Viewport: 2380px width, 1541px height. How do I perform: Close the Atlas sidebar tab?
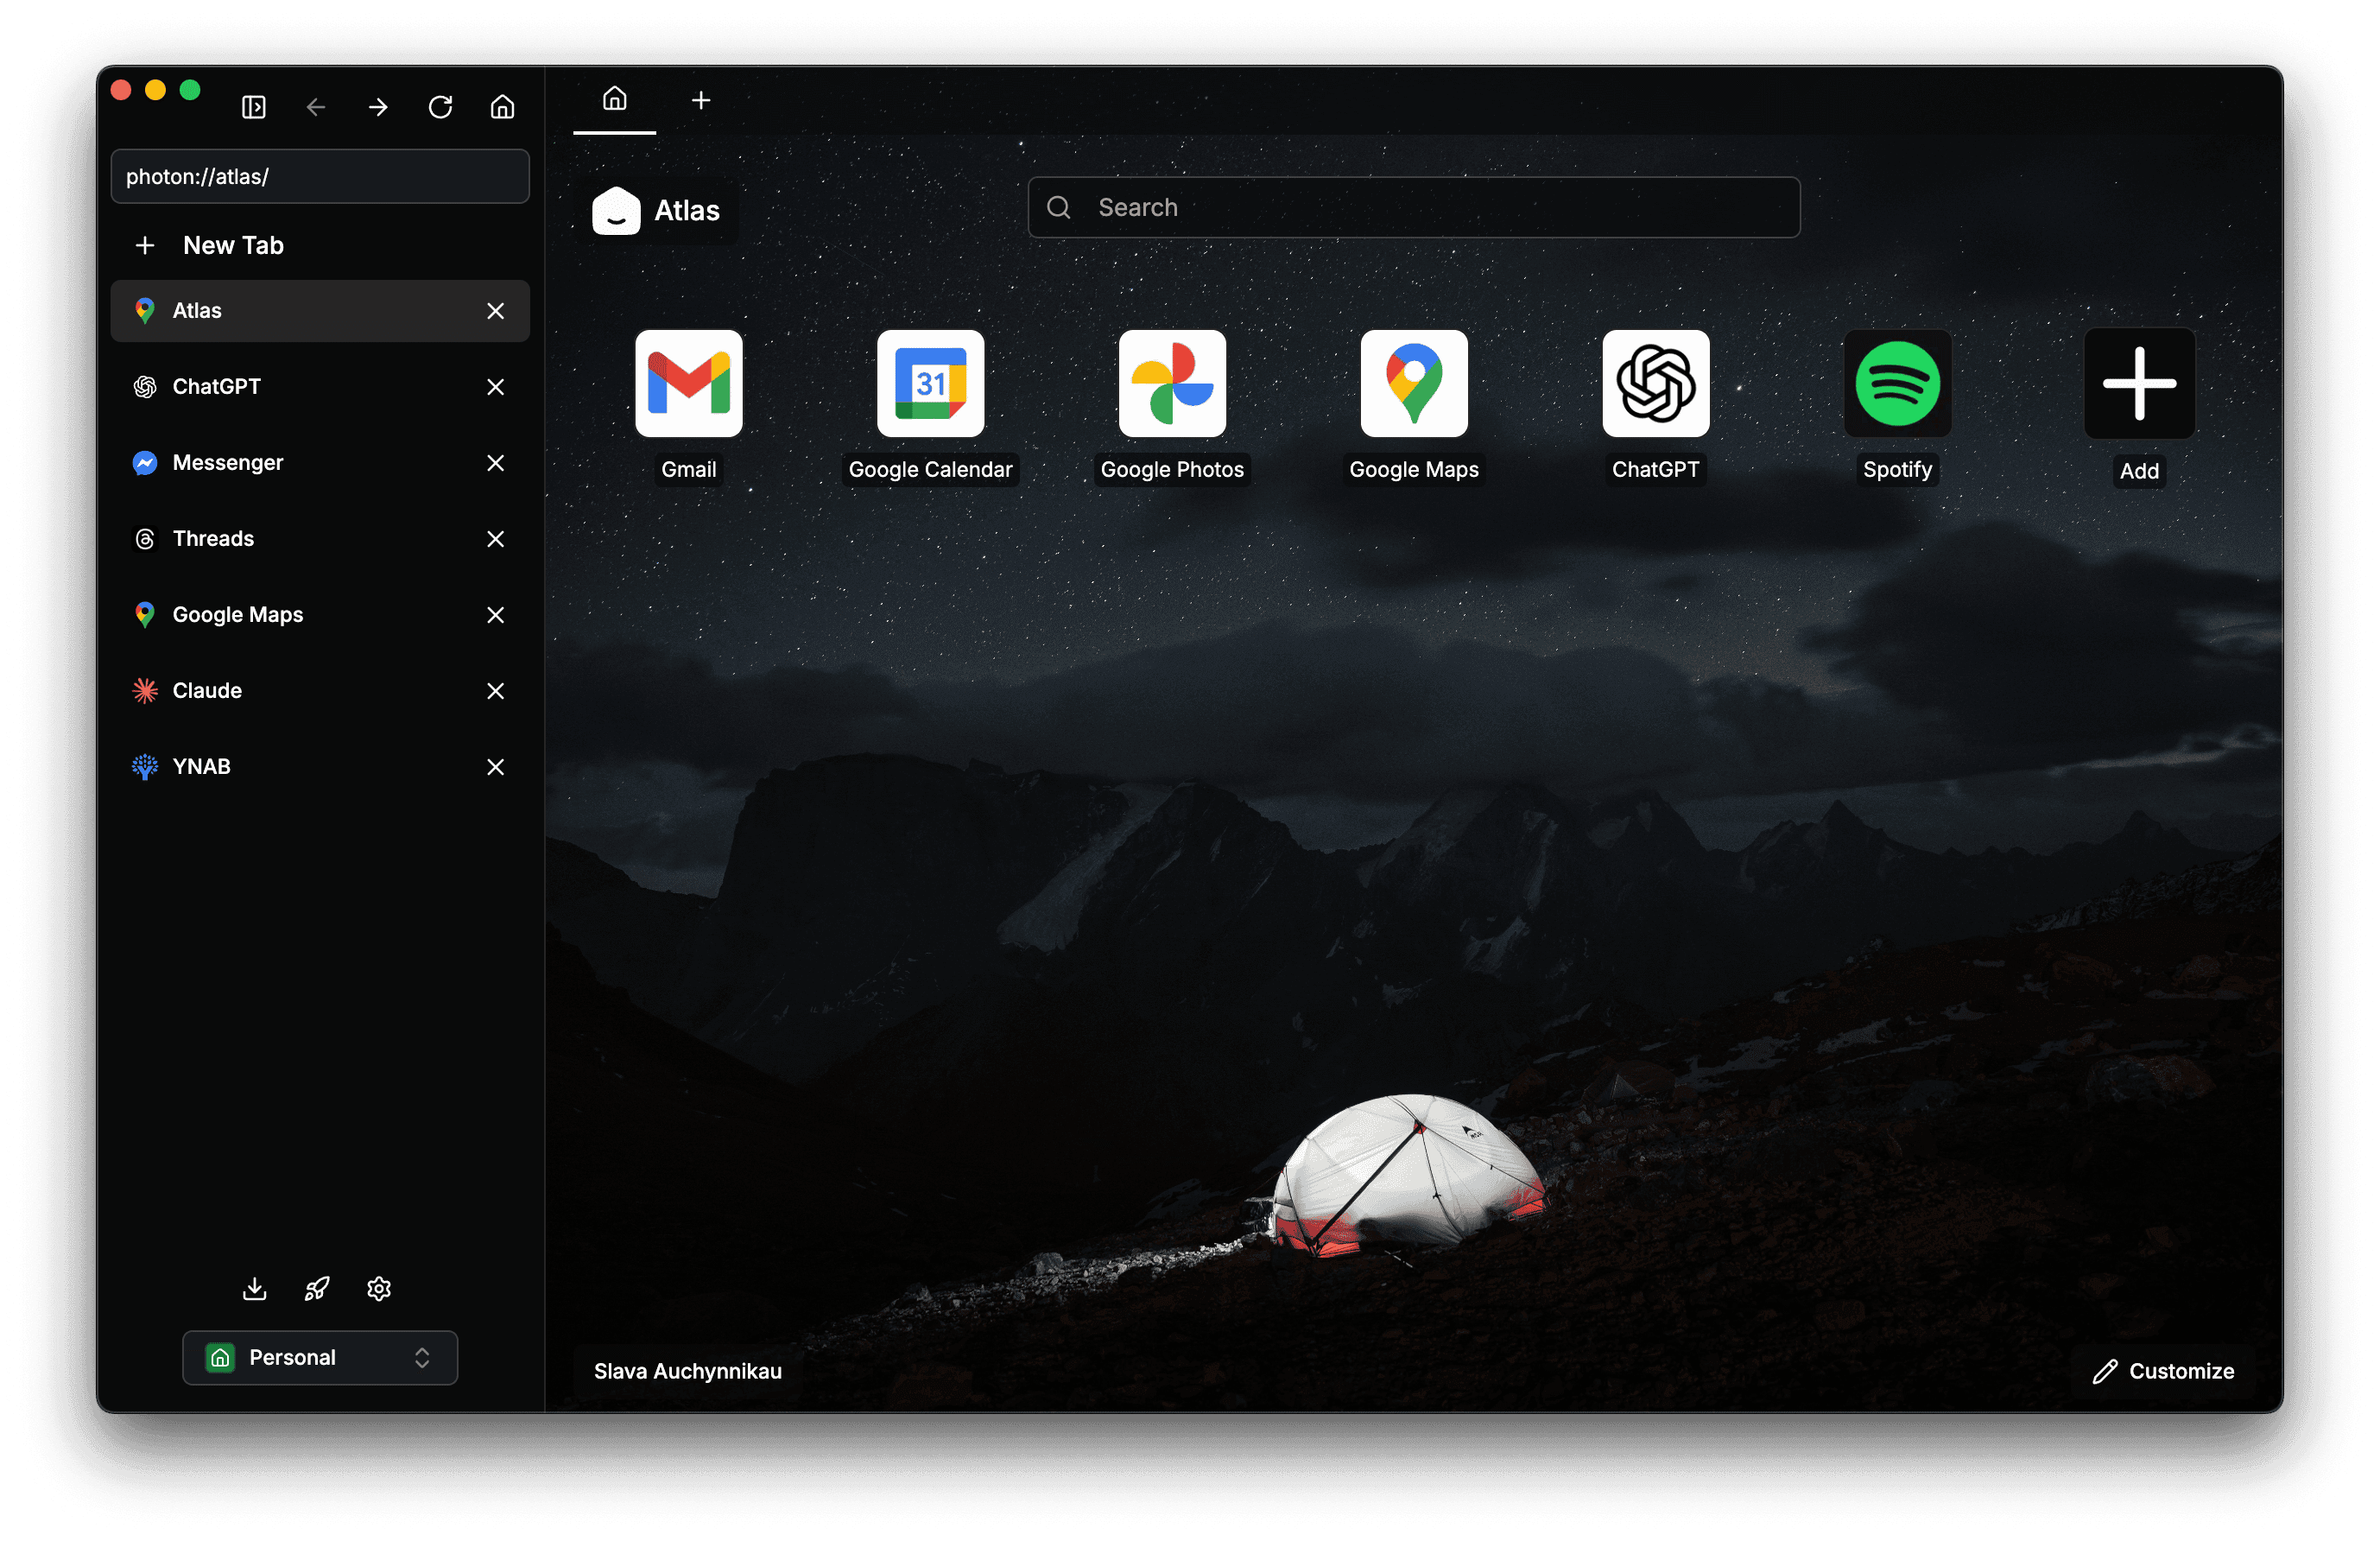(495, 311)
